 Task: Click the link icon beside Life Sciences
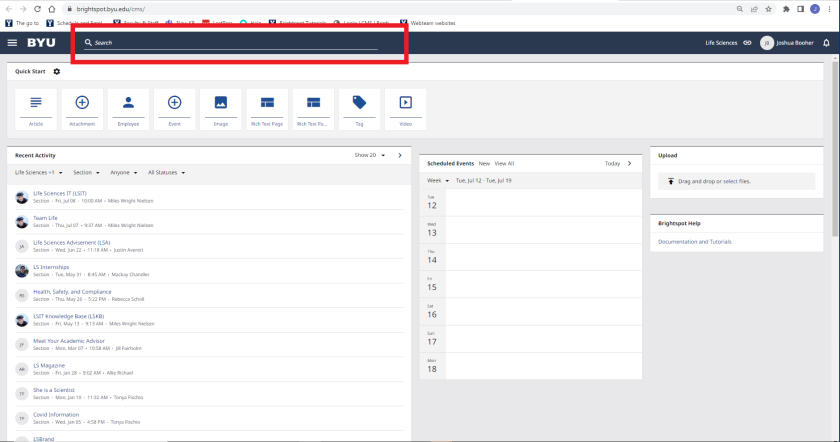747,43
